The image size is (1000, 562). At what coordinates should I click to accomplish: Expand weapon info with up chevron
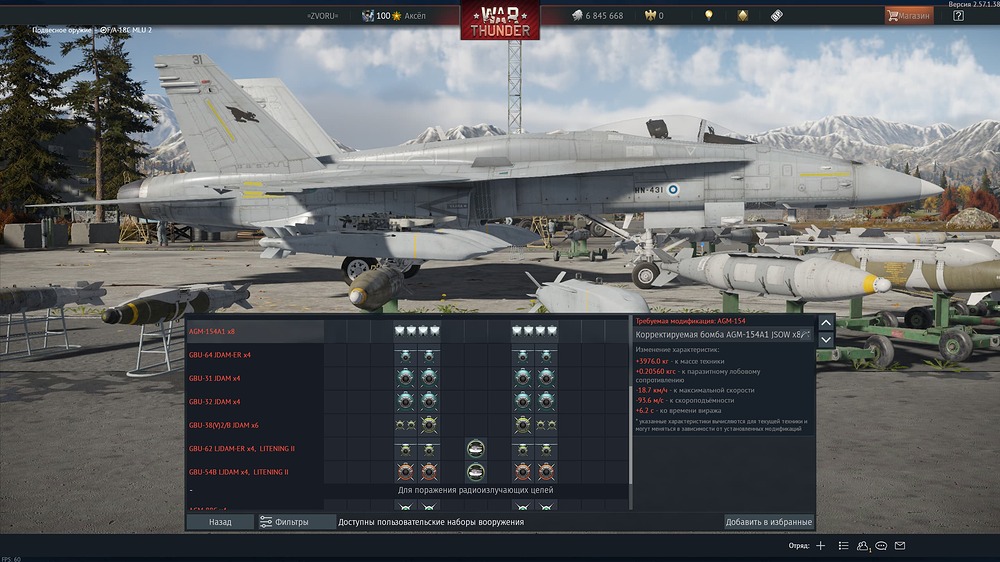coord(825,323)
